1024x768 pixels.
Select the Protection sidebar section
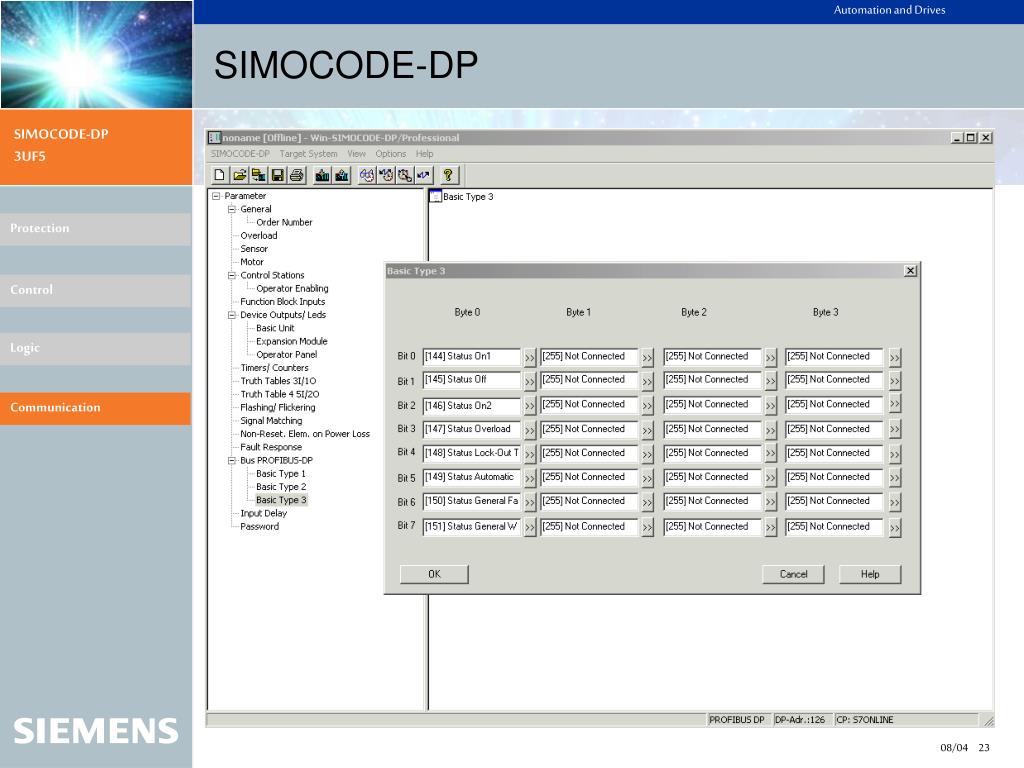pos(95,229)
